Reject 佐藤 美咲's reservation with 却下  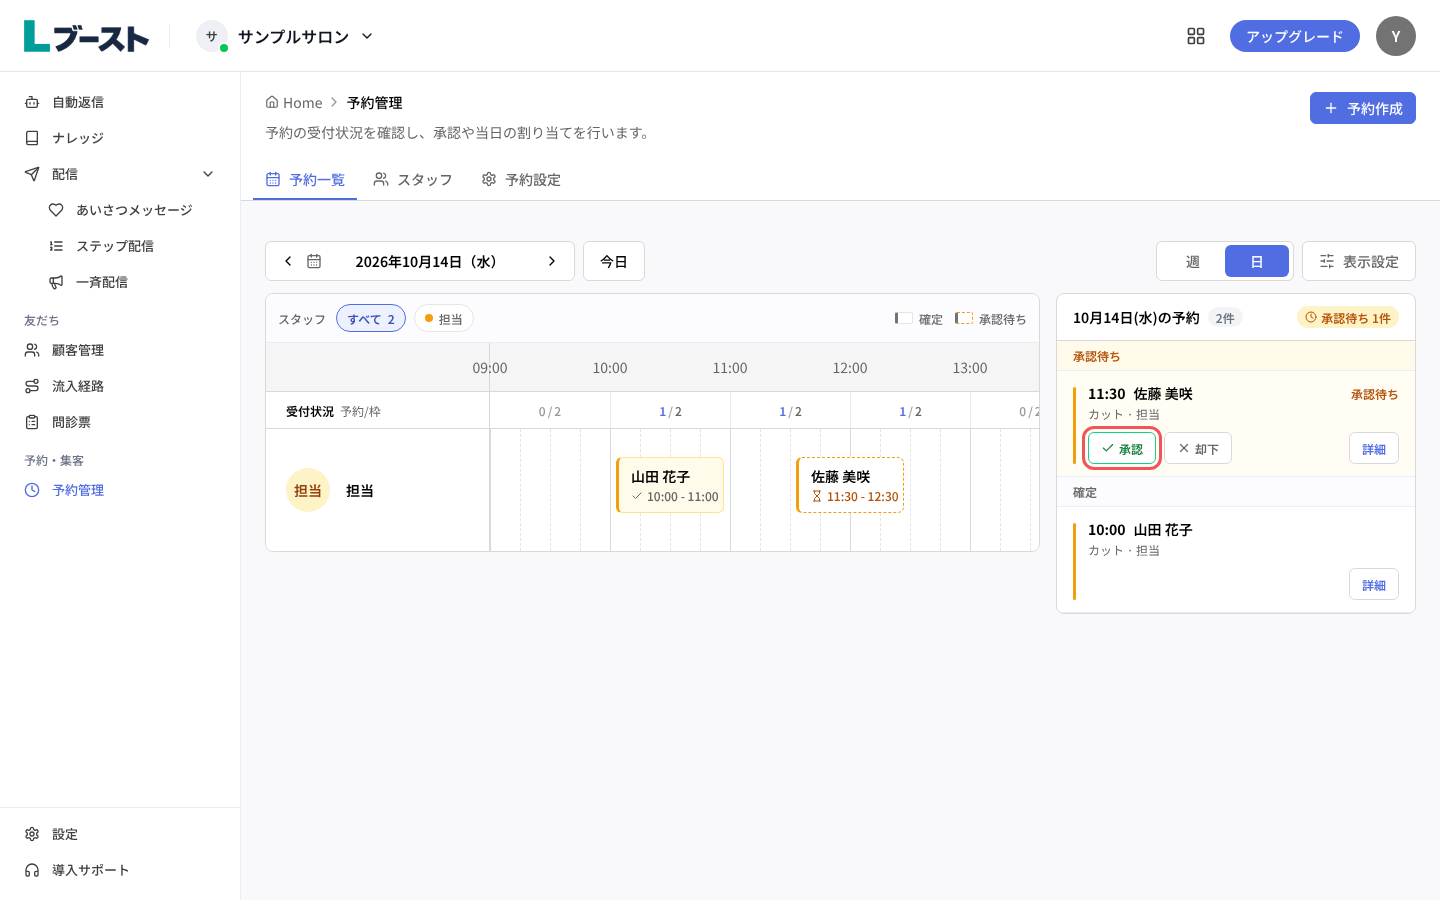point(1198,448)
